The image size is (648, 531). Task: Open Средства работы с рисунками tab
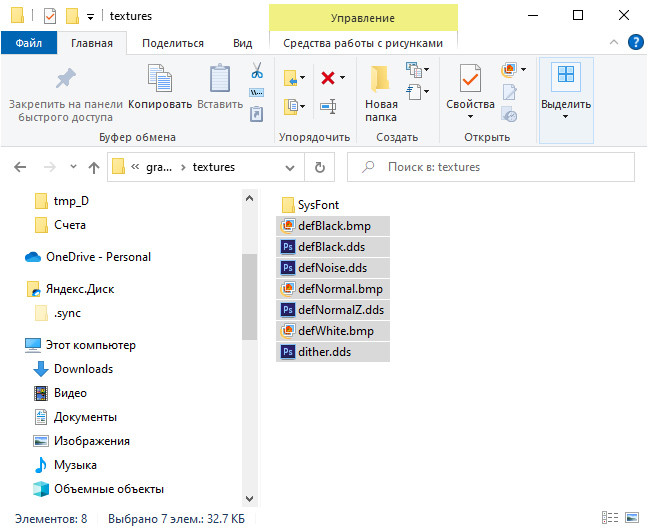(363, 43)
